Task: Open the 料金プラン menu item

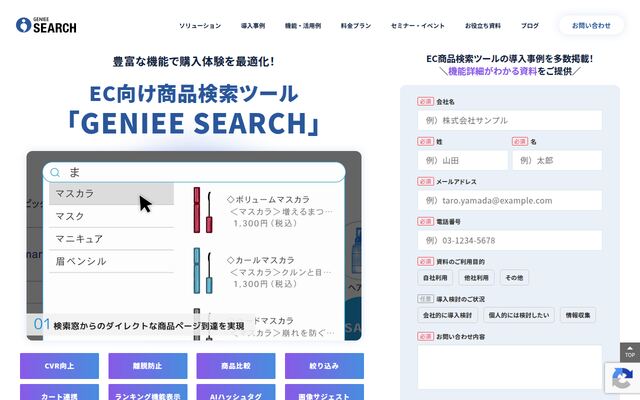Action: point(356,26)
